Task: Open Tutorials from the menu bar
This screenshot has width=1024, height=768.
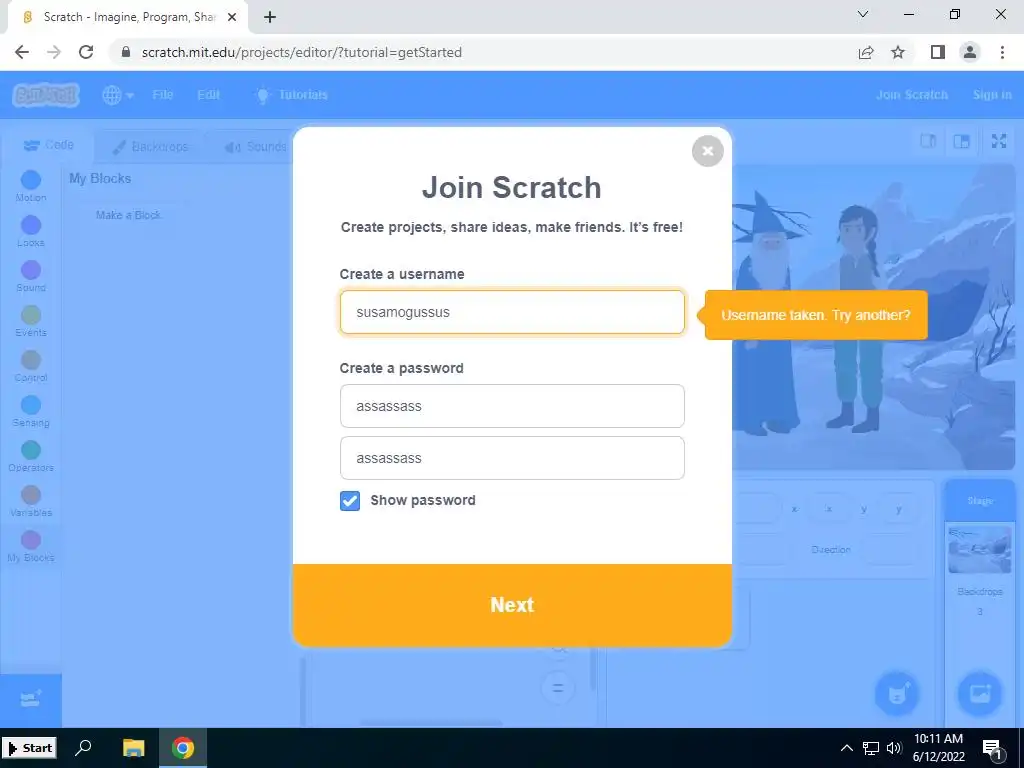Action: (x=291, y=95)
